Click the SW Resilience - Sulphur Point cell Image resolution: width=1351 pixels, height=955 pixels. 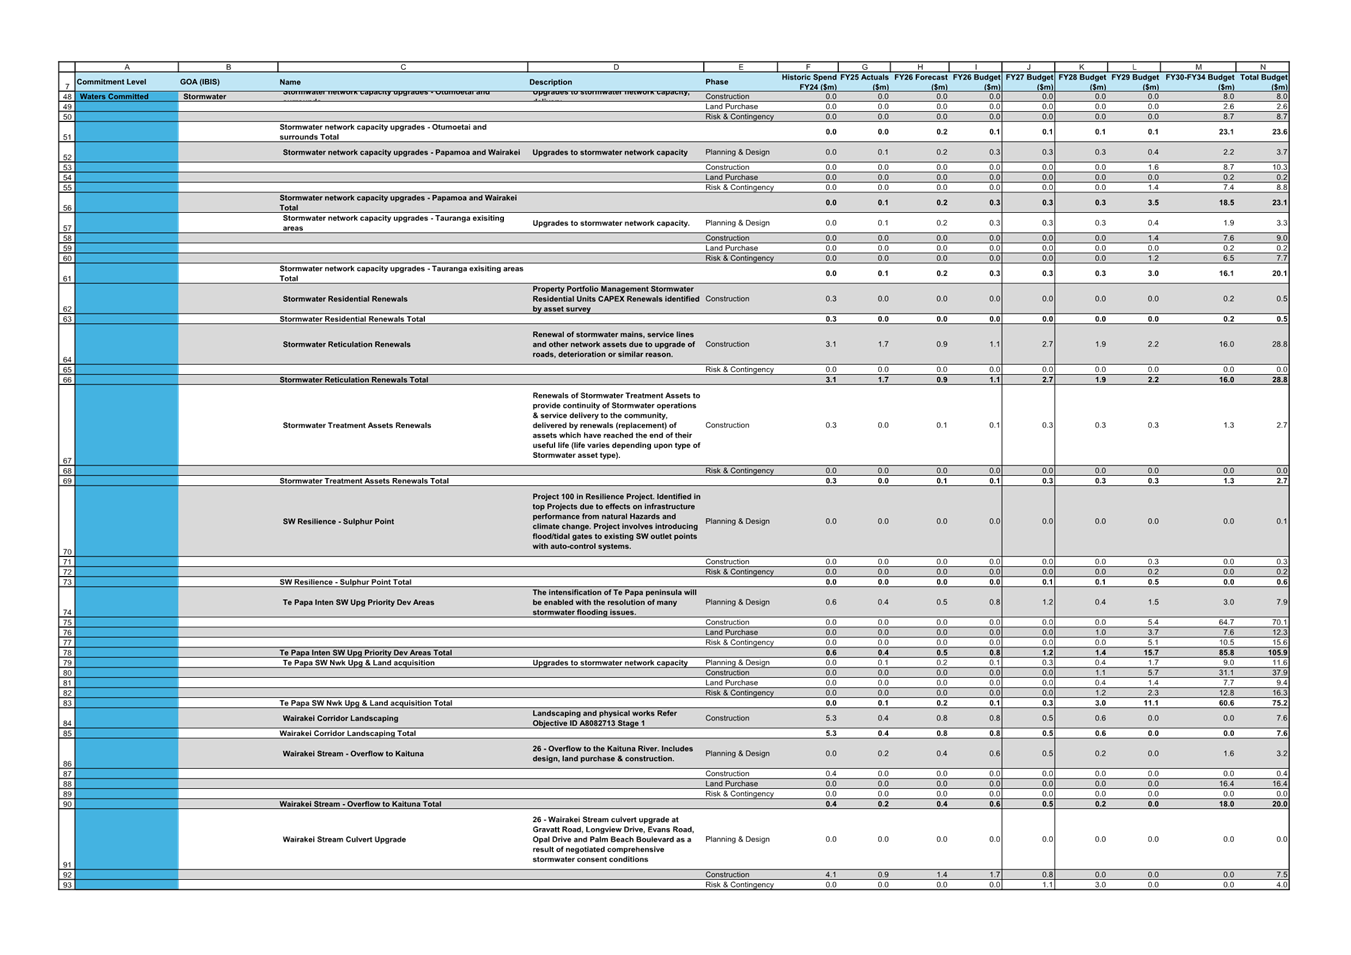(x=338, y=521)
